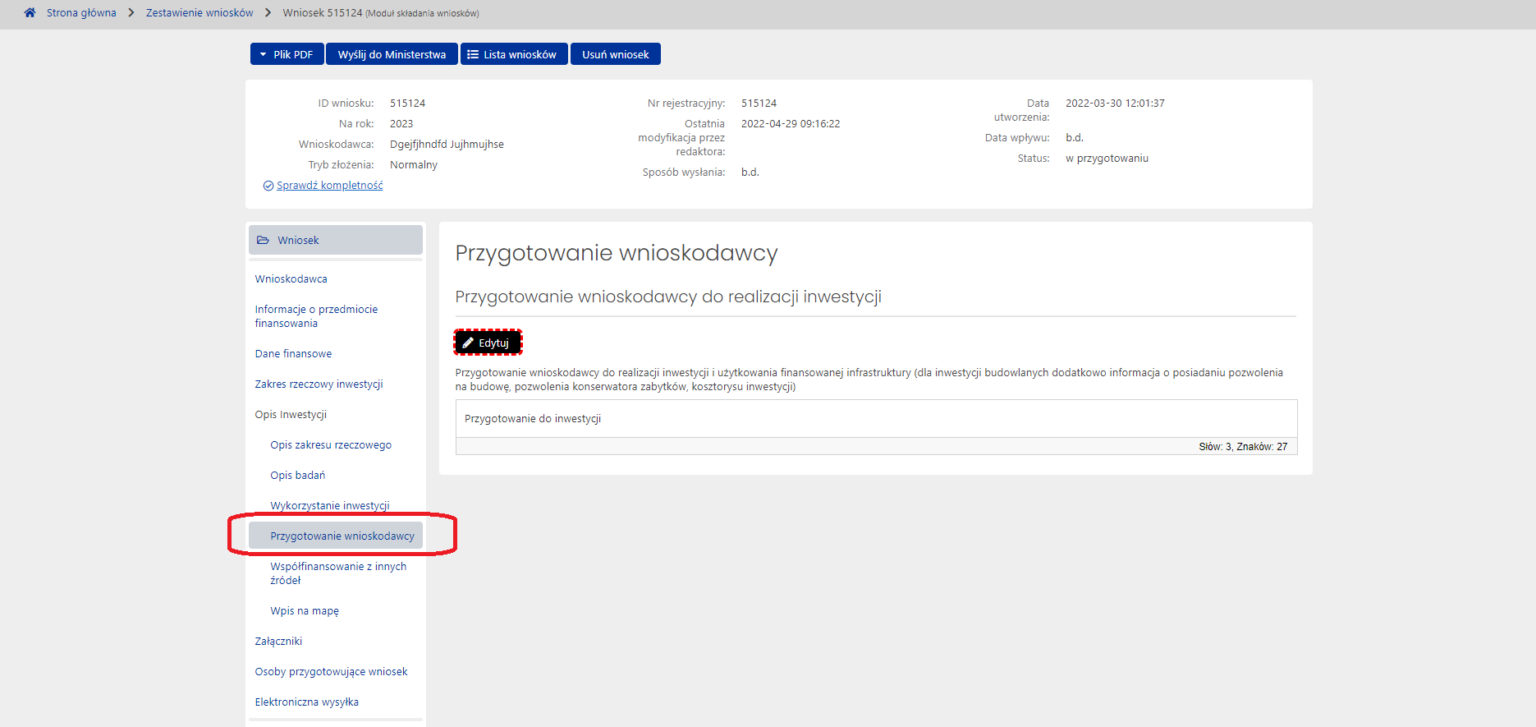Click Sprawdź kompletność link
This screenshot has width=1536, height=727.
(329, 186)
